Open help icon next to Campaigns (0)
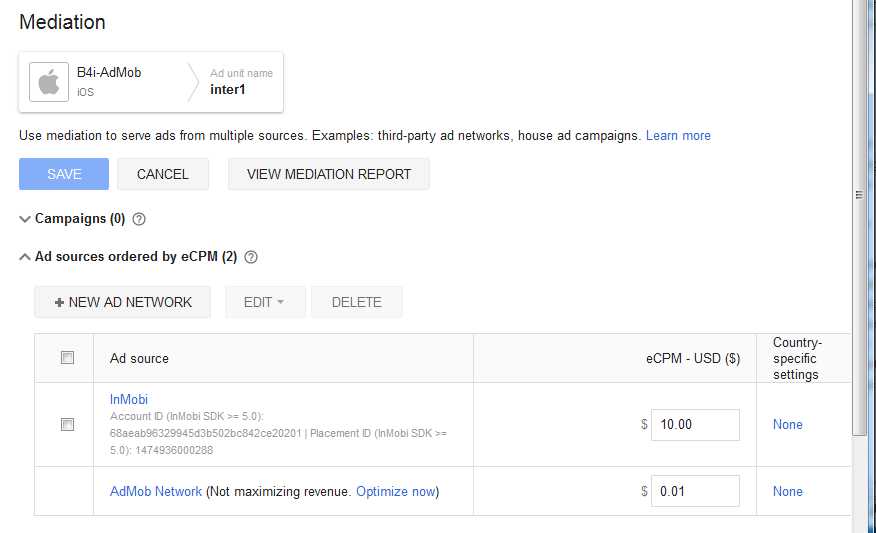 (x=139, y=219)
